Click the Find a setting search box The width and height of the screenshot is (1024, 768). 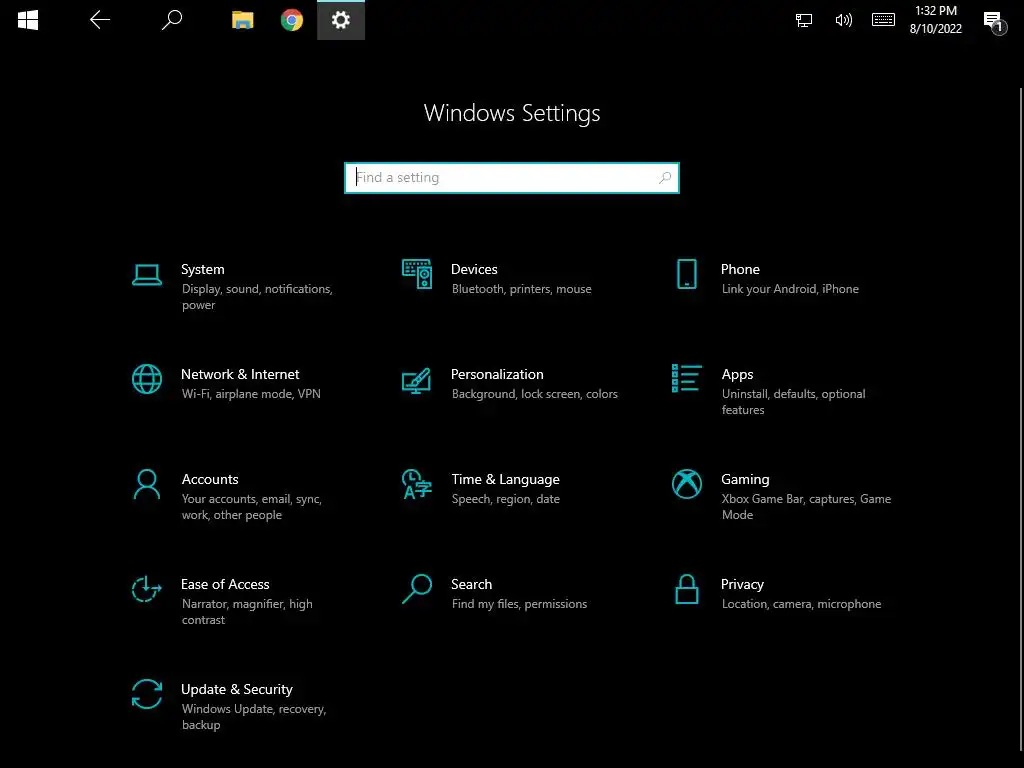(x=512, y=178)
